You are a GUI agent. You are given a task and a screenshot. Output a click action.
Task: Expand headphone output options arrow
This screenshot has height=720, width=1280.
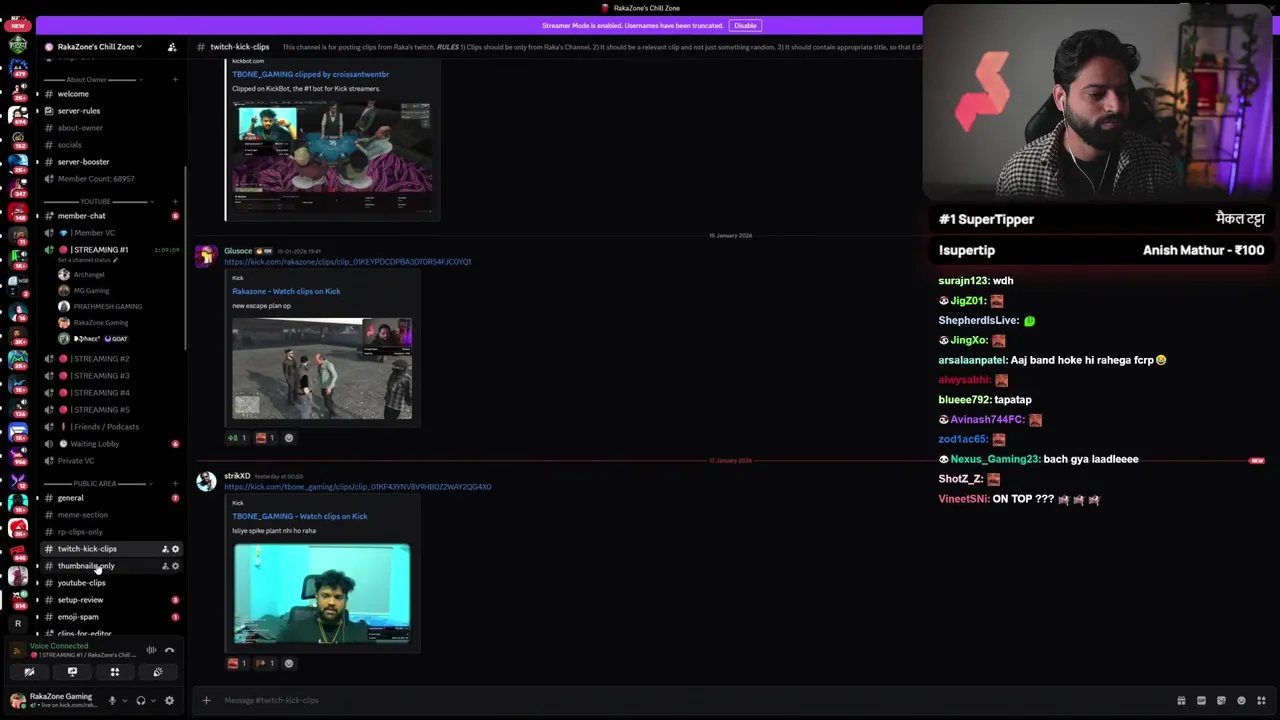[x=152, y=700]
